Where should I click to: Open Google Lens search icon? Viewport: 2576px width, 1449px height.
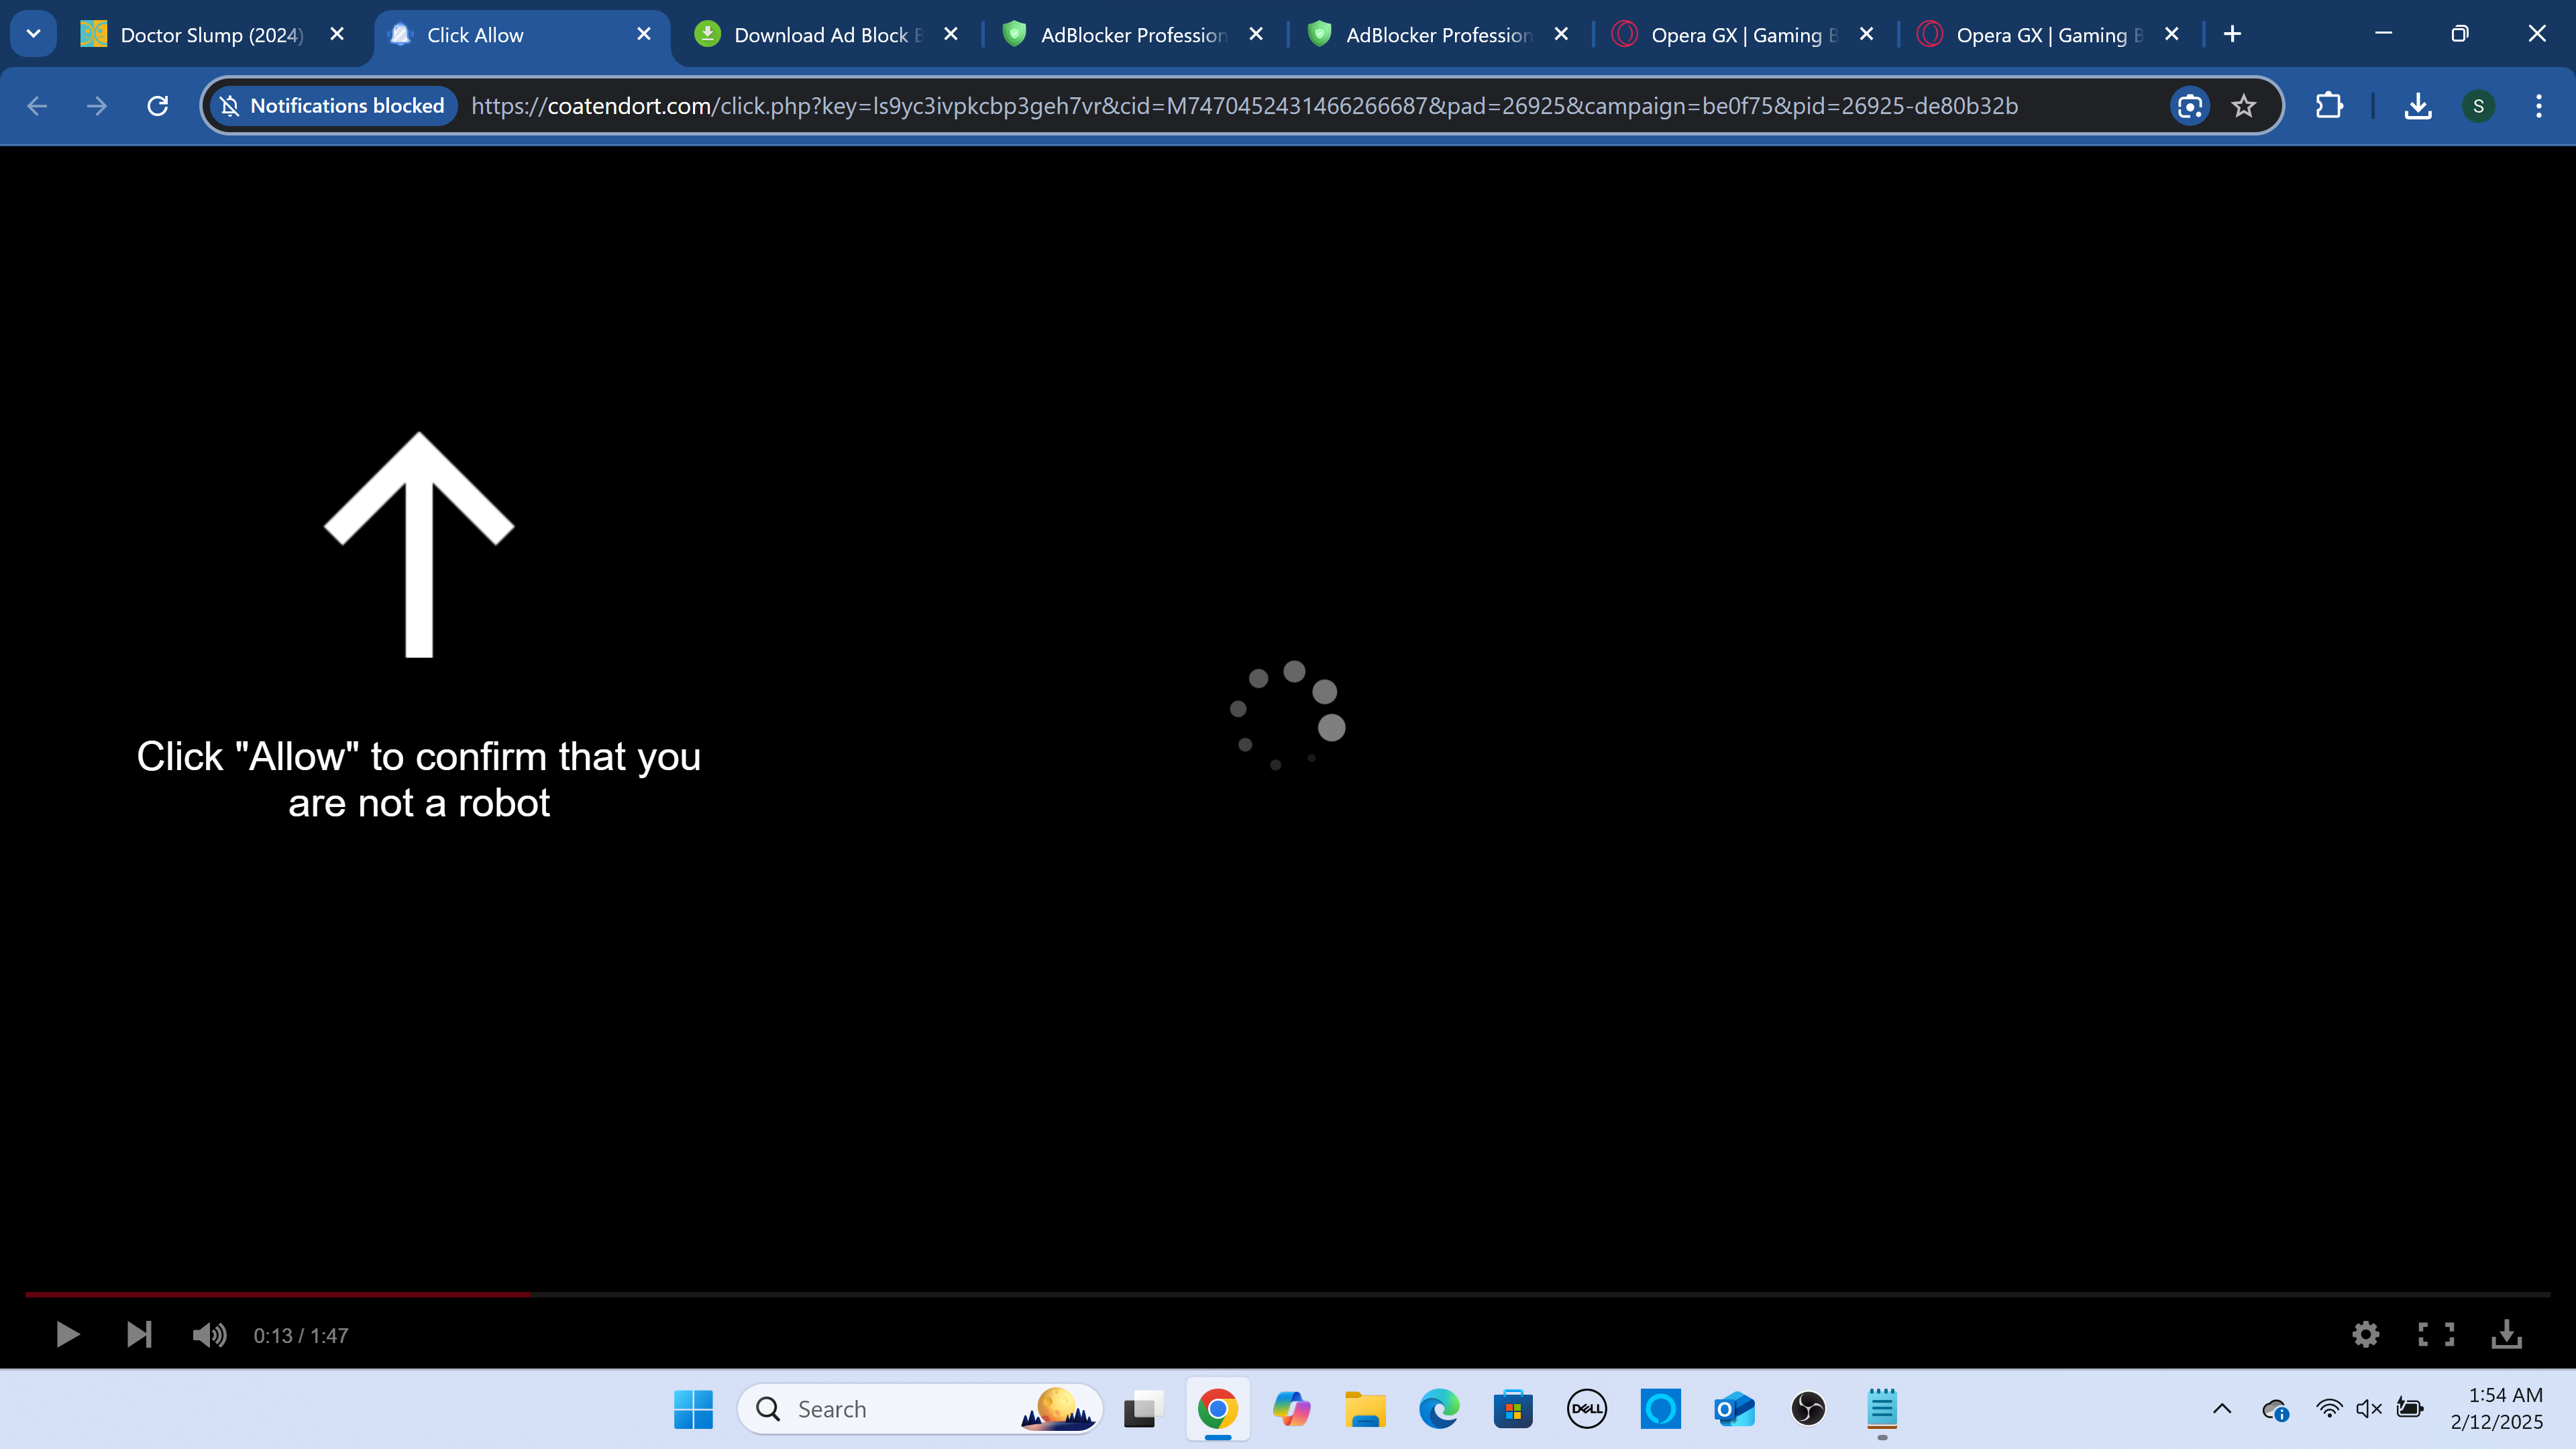coord(2190,106)
